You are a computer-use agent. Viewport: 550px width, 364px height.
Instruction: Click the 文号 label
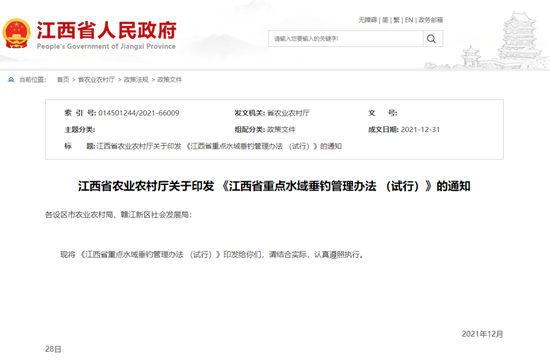(x=383, y=113)
